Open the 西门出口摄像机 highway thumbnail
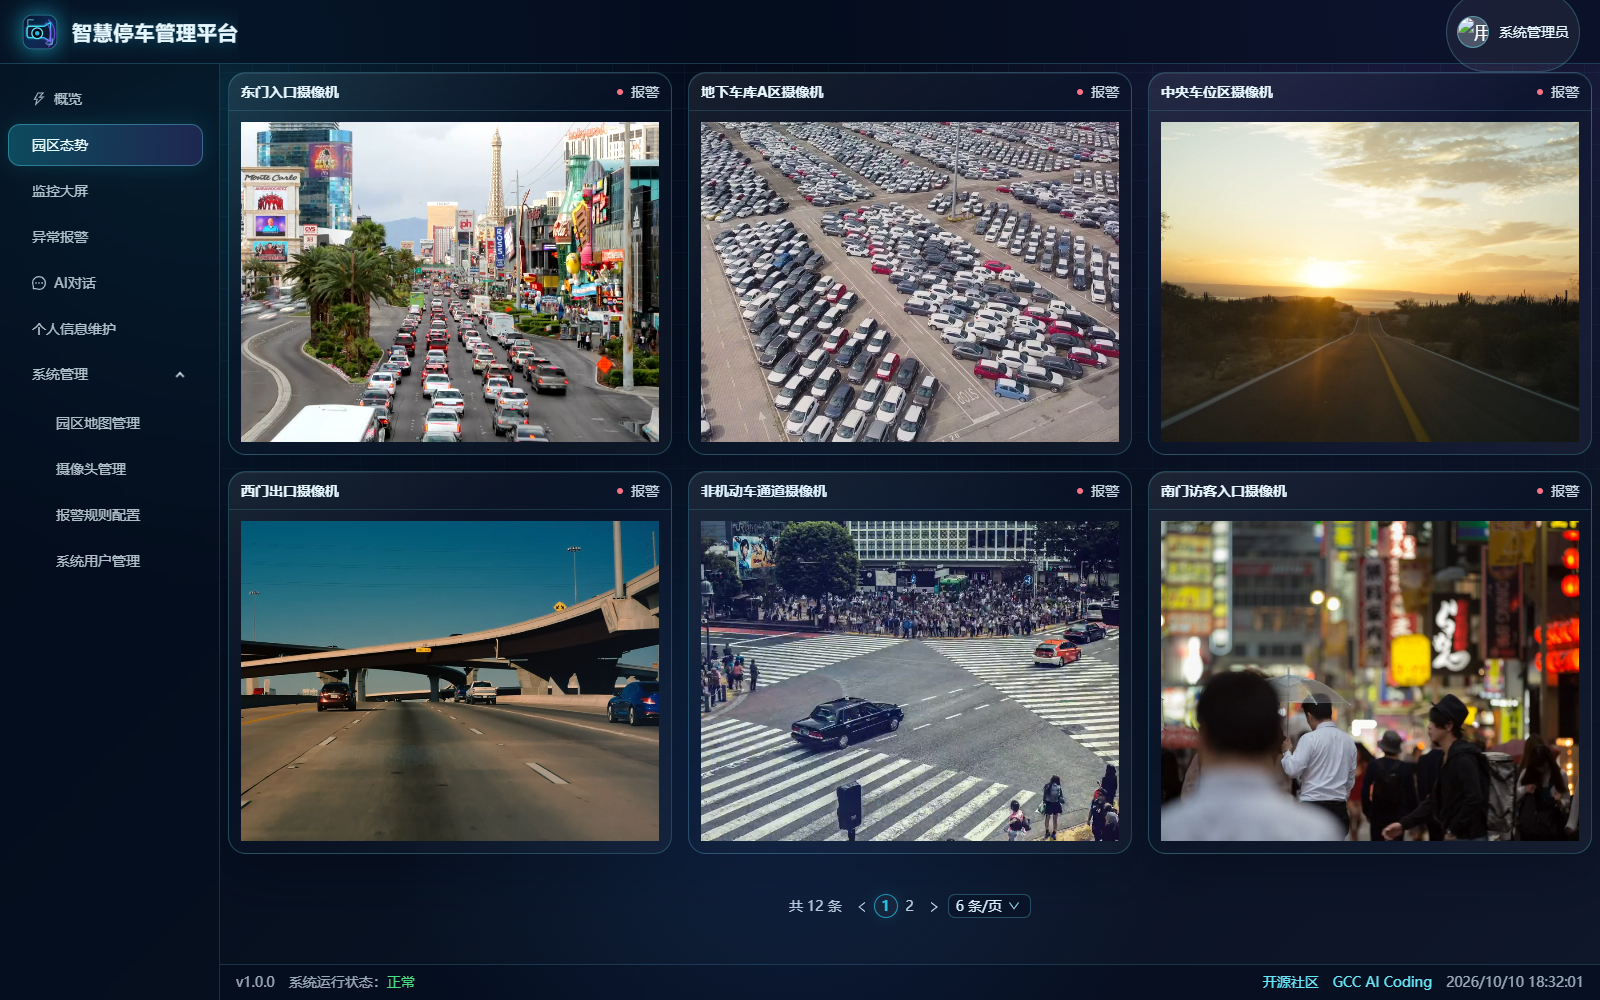 450,681
